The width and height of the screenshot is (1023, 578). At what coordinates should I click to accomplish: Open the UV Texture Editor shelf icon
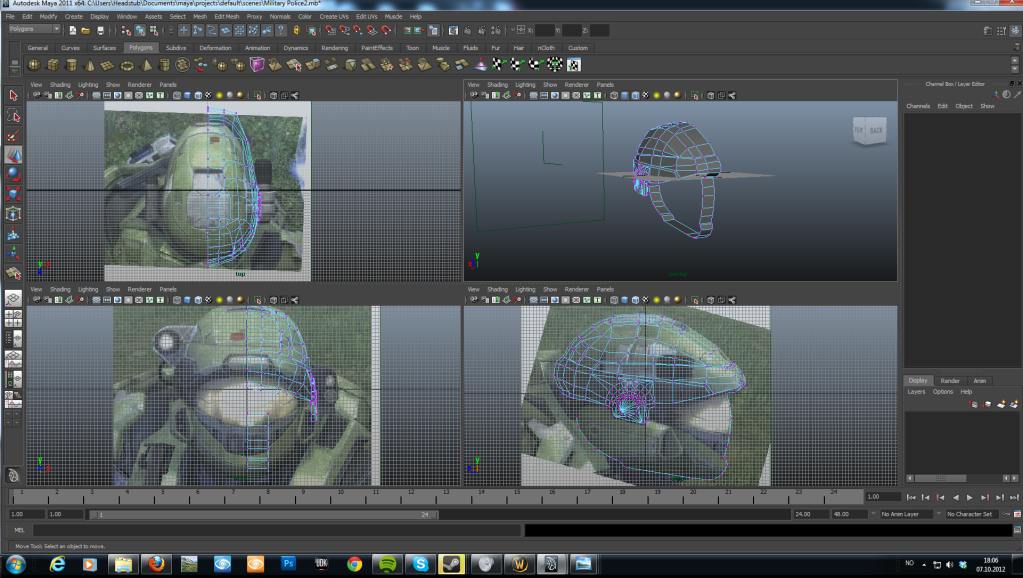coord(573,65)
